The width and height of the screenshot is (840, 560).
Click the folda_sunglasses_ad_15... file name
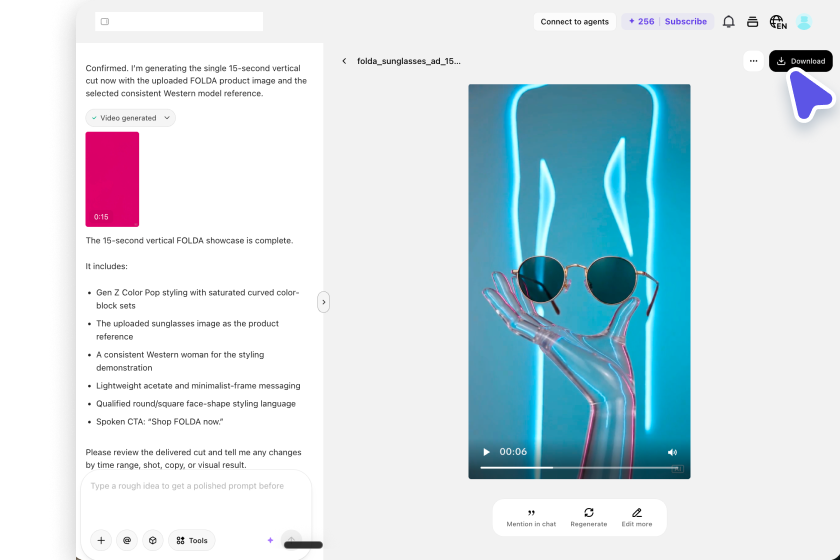(409, 61)
